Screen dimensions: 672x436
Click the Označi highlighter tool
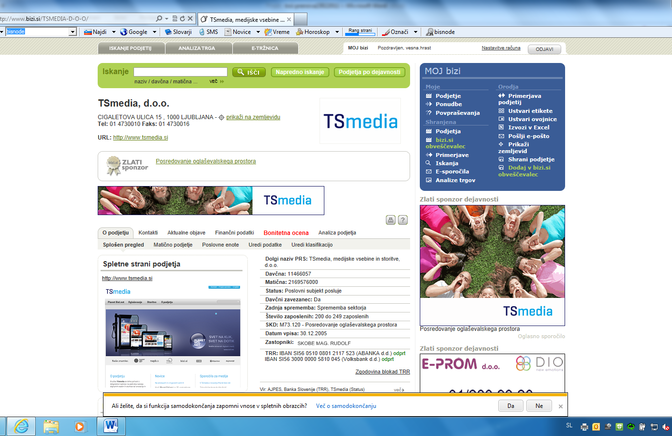click(396, 32)
